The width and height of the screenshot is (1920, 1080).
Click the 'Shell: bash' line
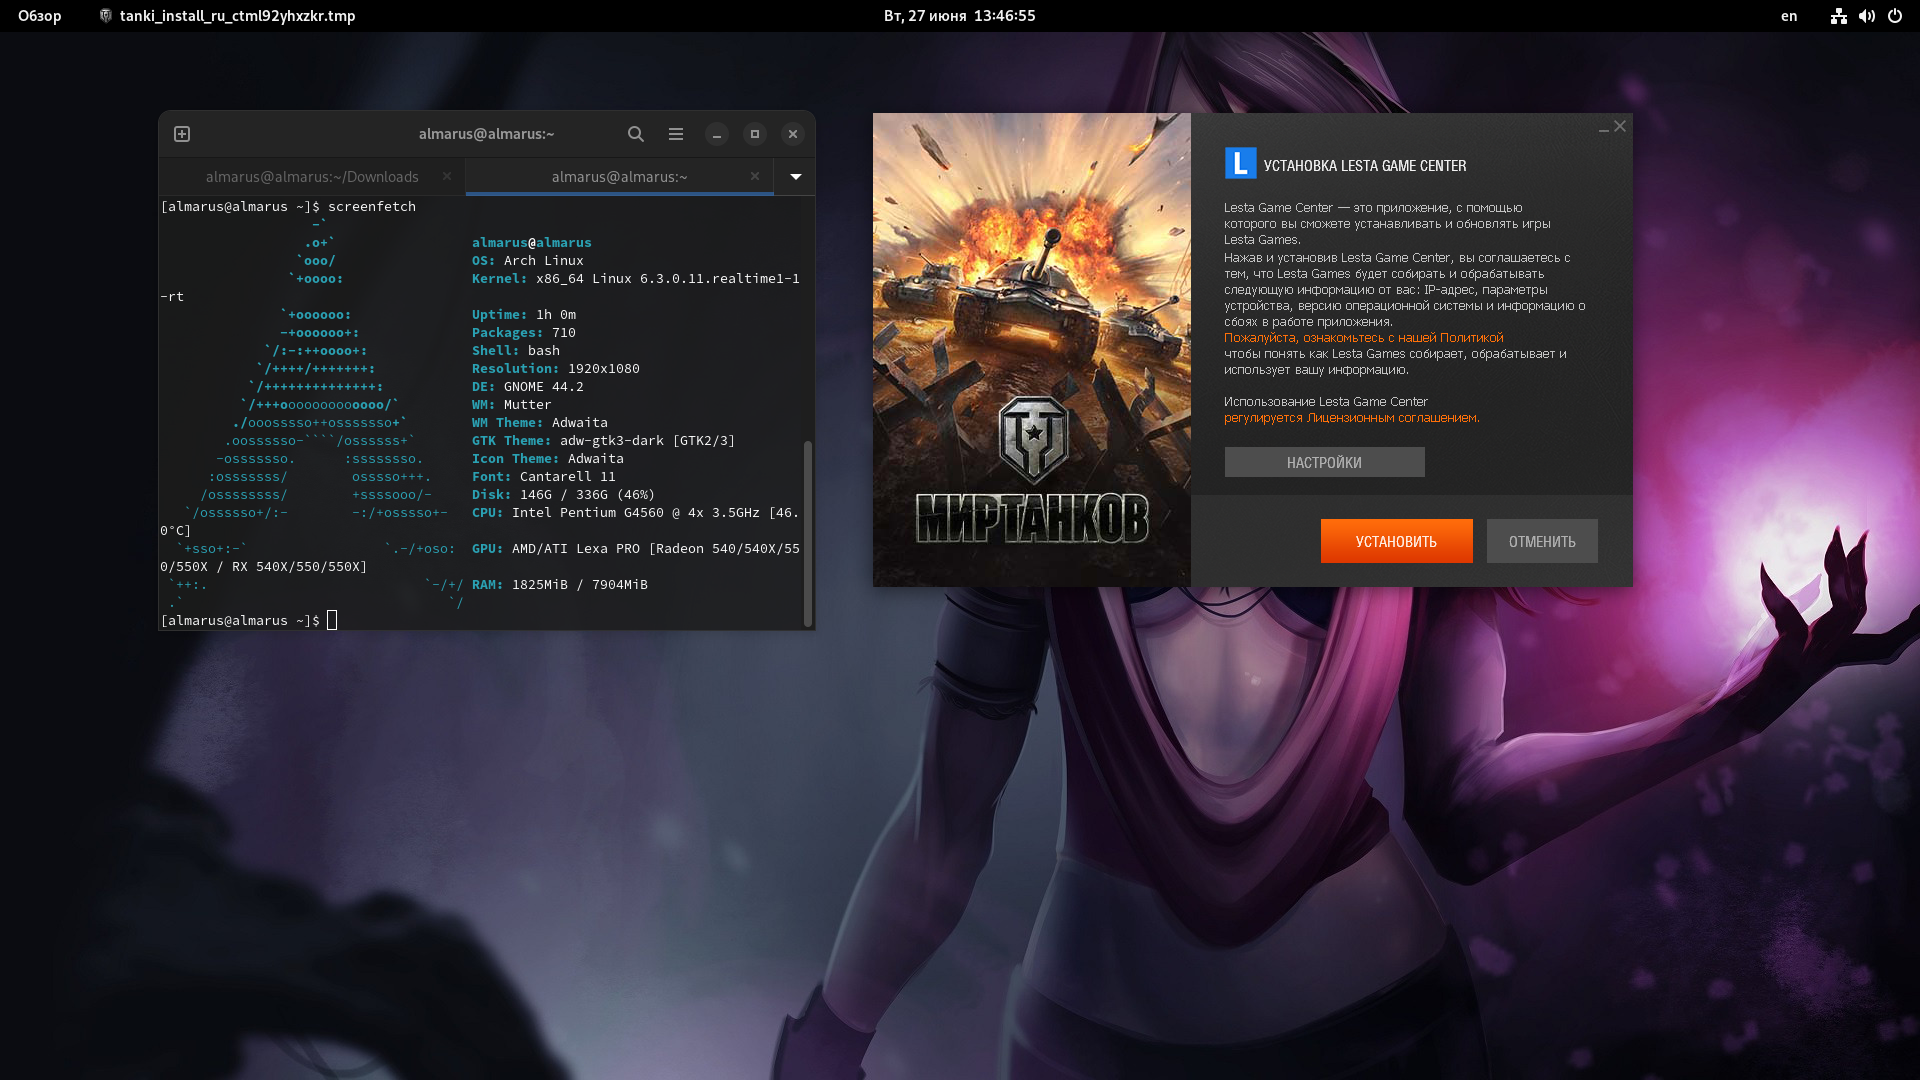click(x=516, y=351)
